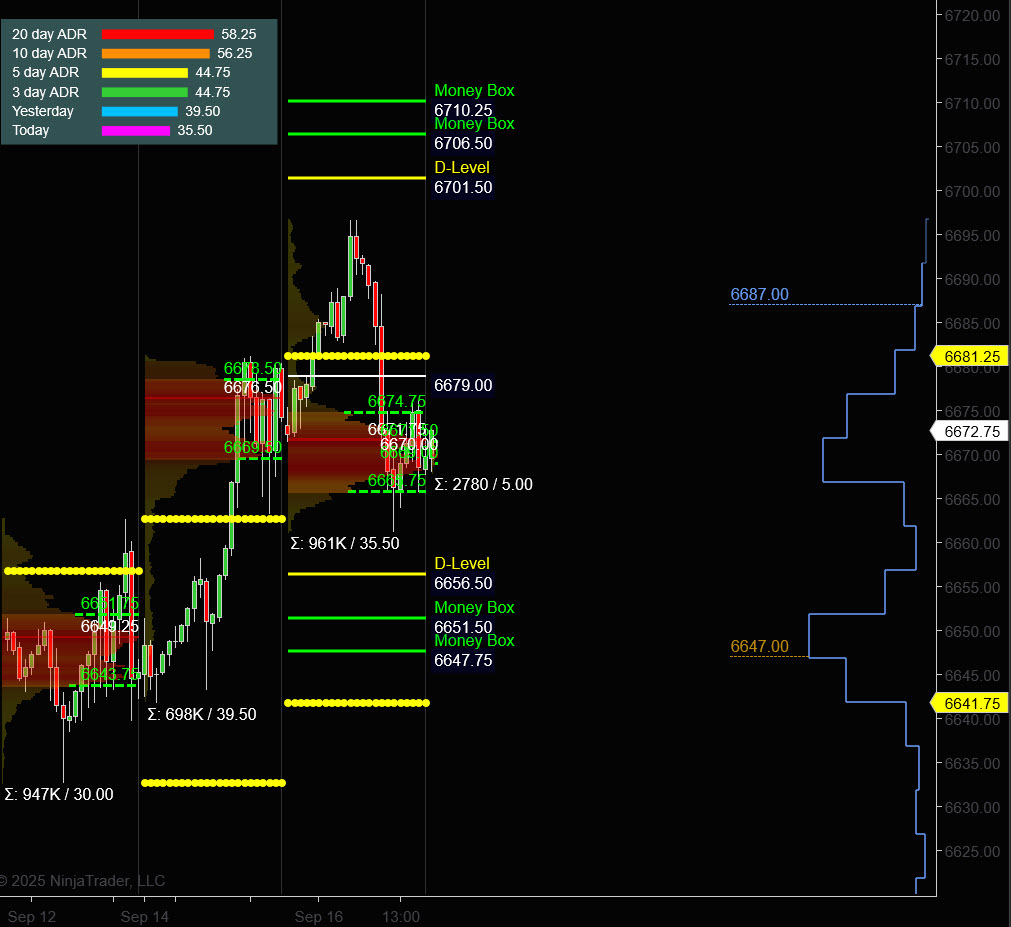Select the 13:00 time axis label
Viewport: 1011px width, 927px height.
click(x=401, y=917)
